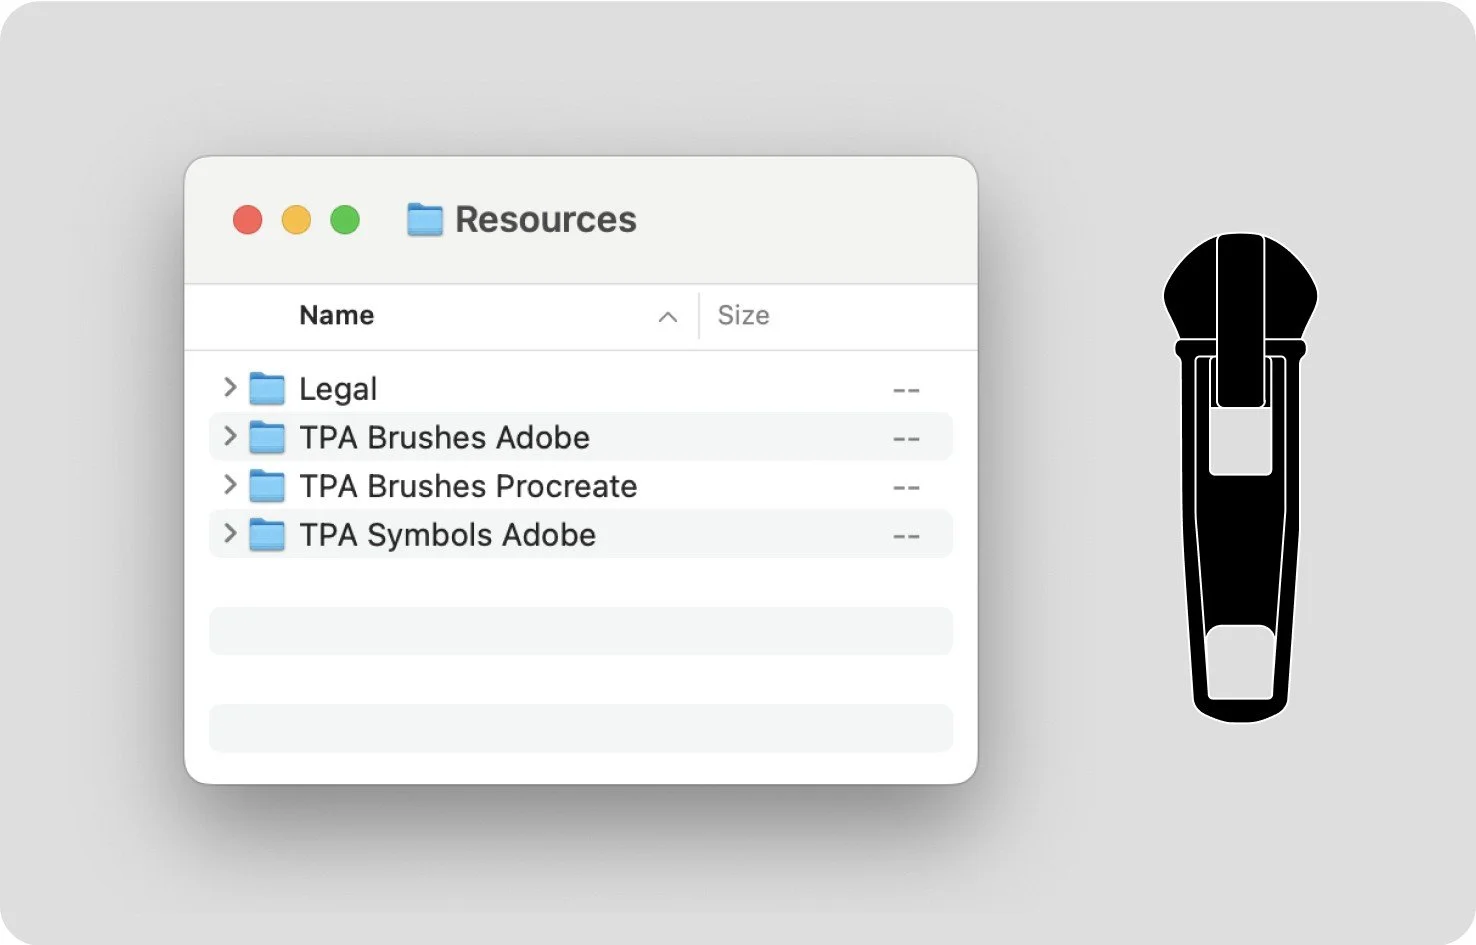Click the TPA Symbols Adobe folder icon
1476x945 pixels.
click(x=267, y=535)
